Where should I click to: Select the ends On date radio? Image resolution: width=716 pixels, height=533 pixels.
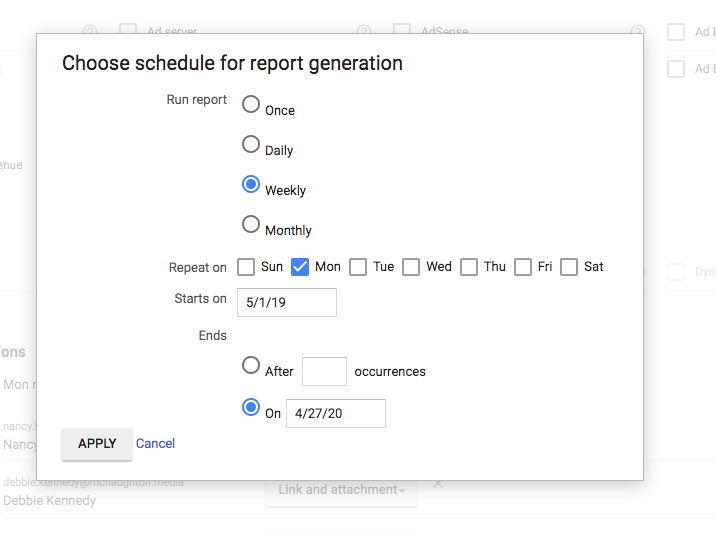coord(251,408)
